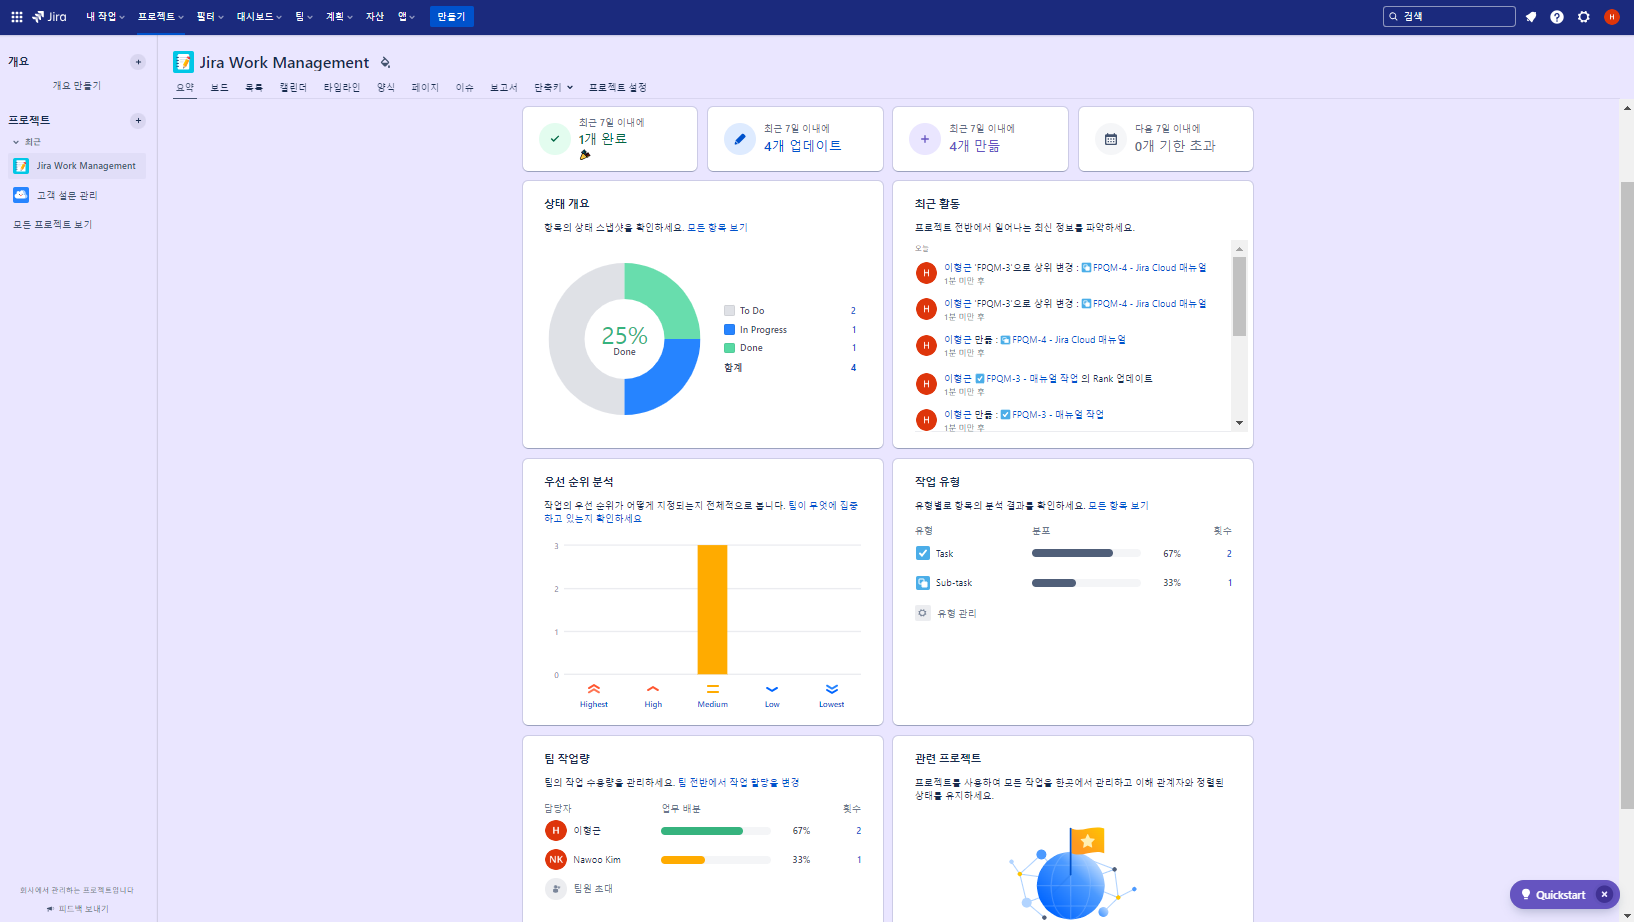1634x922 pixels.
Task: Open the 단축키 dropdown in project tabs
Action: 554,87
